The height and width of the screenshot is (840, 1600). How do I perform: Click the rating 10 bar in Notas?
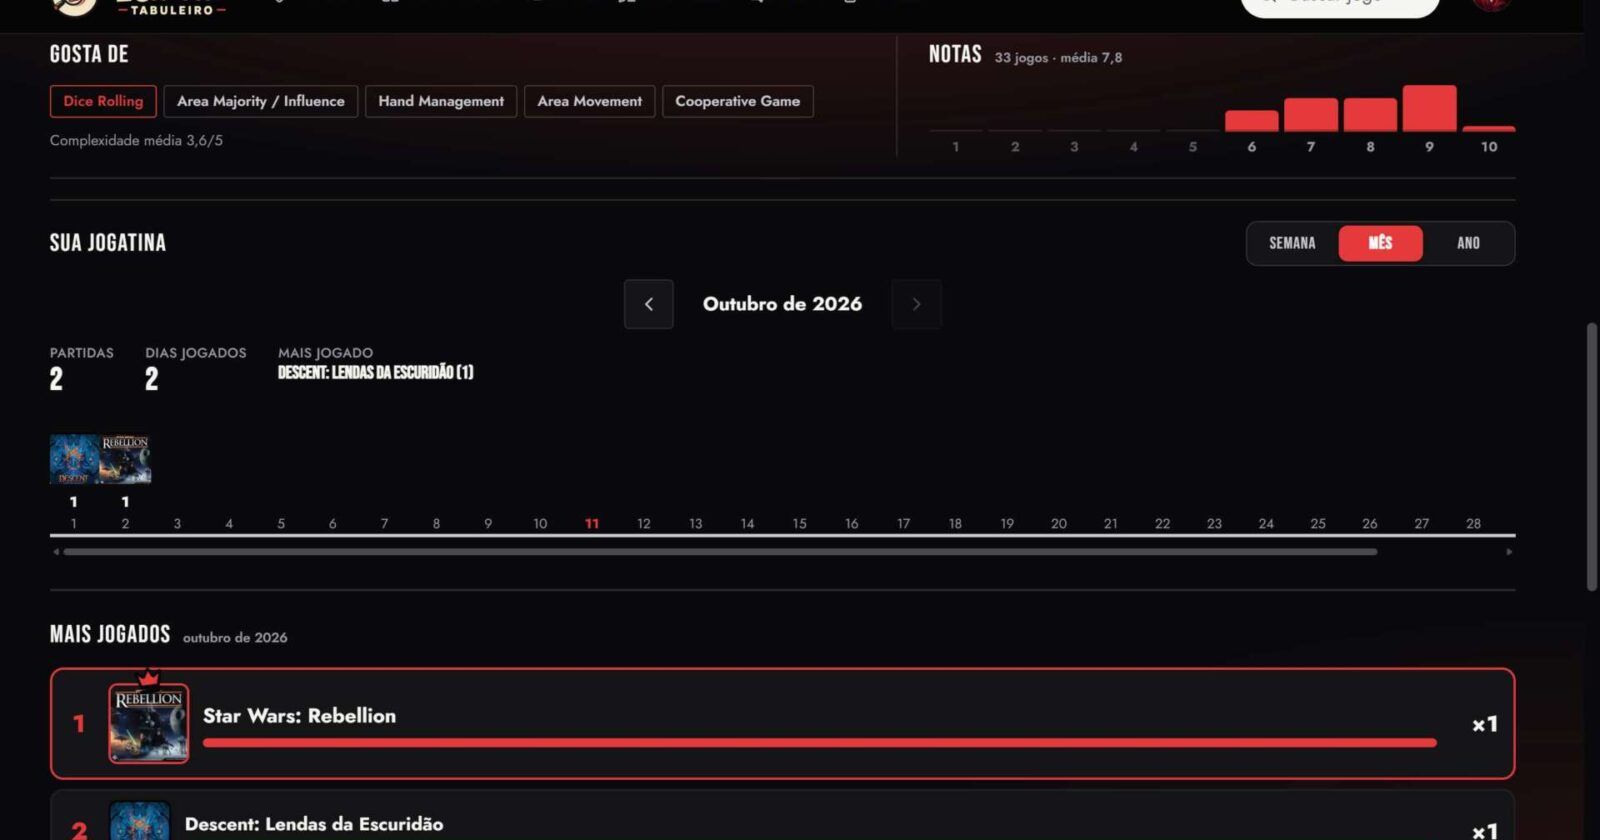click(x=1489, y=128)
